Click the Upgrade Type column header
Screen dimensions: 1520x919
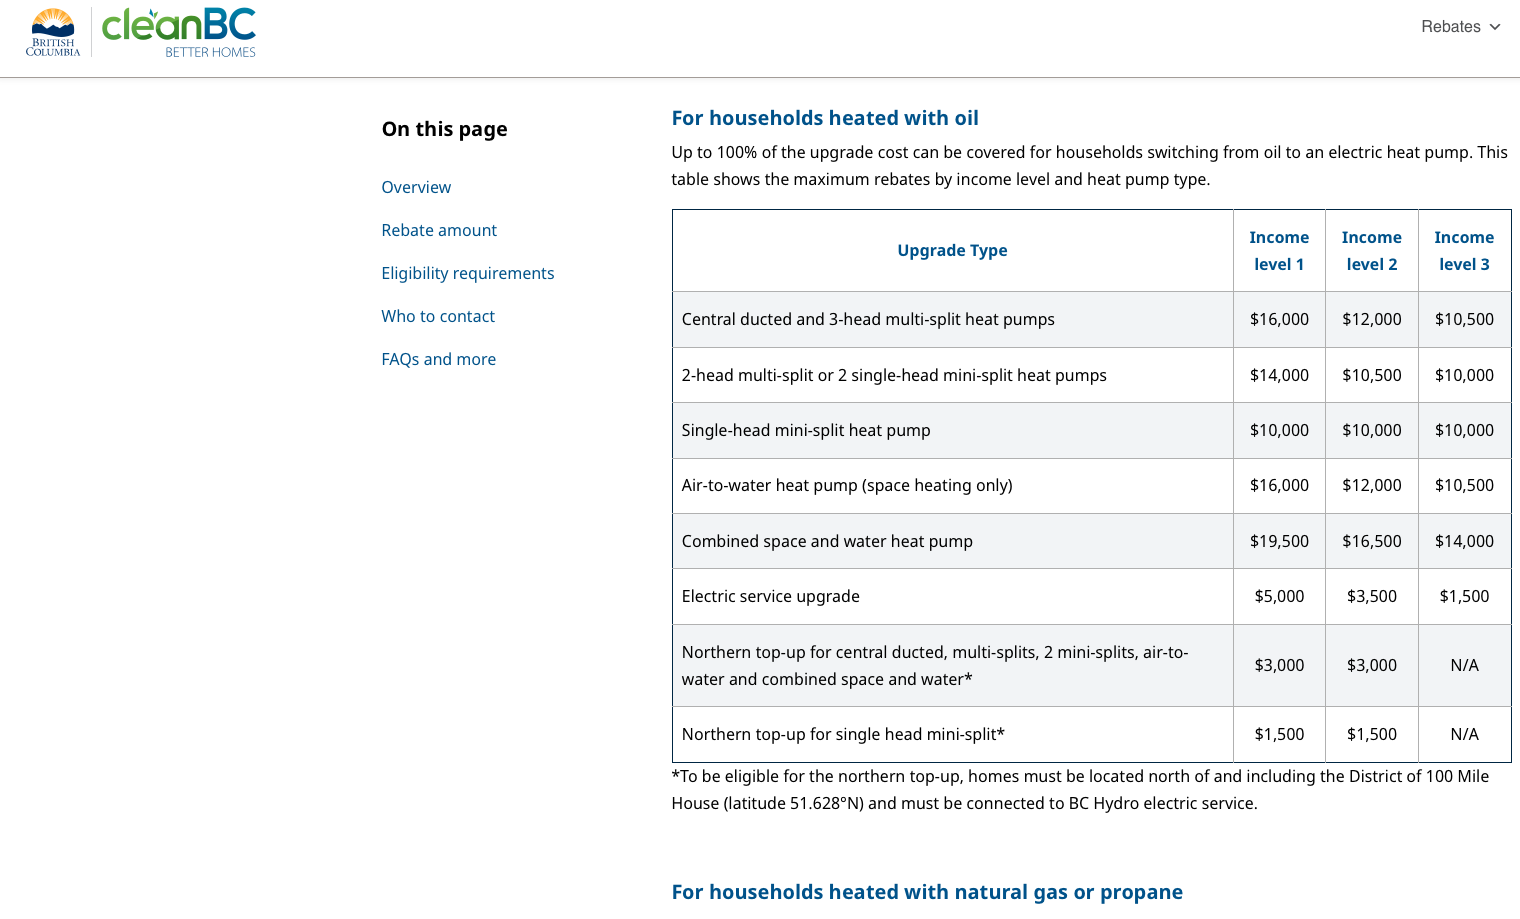pyautogui.click(x=952, y=250)
